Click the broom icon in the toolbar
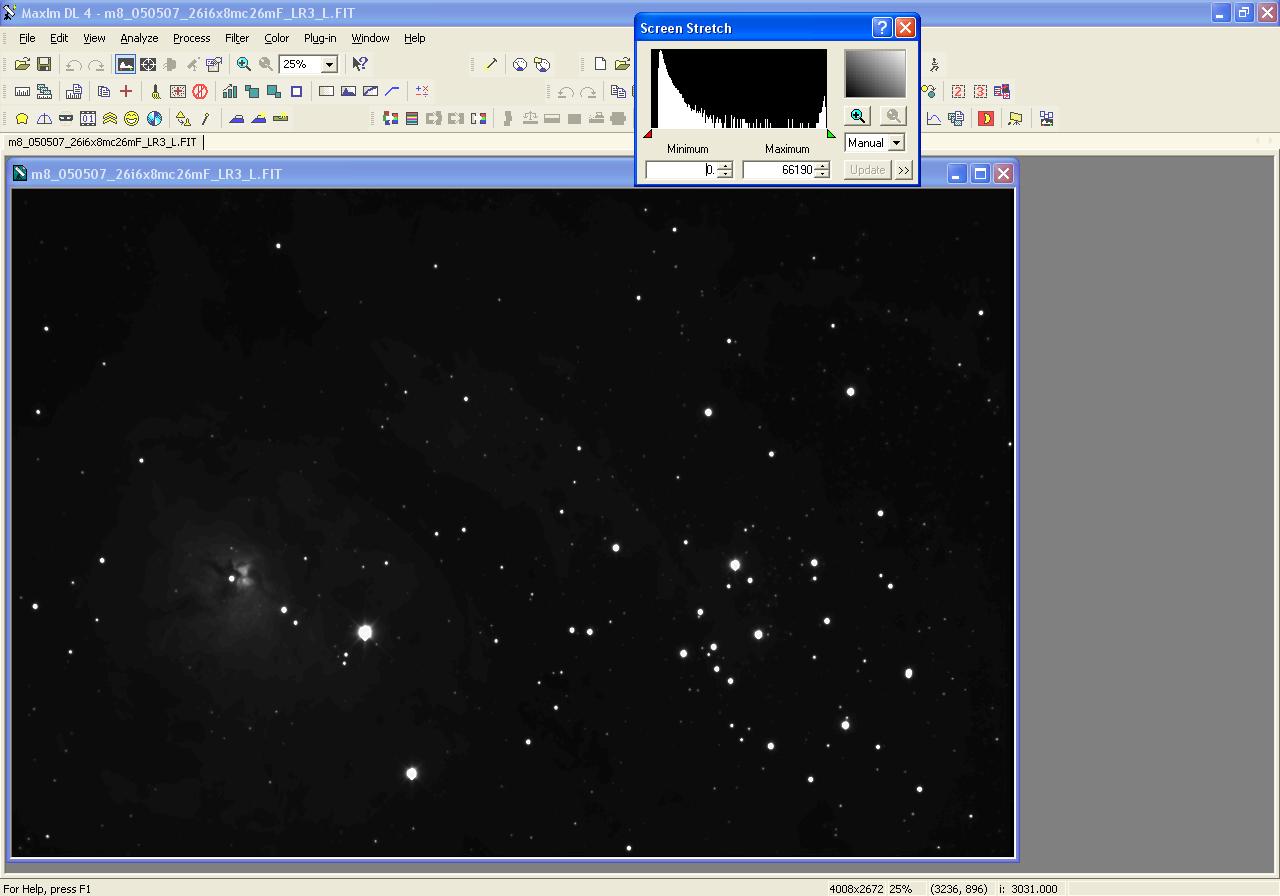 click(x=156, y=91)
